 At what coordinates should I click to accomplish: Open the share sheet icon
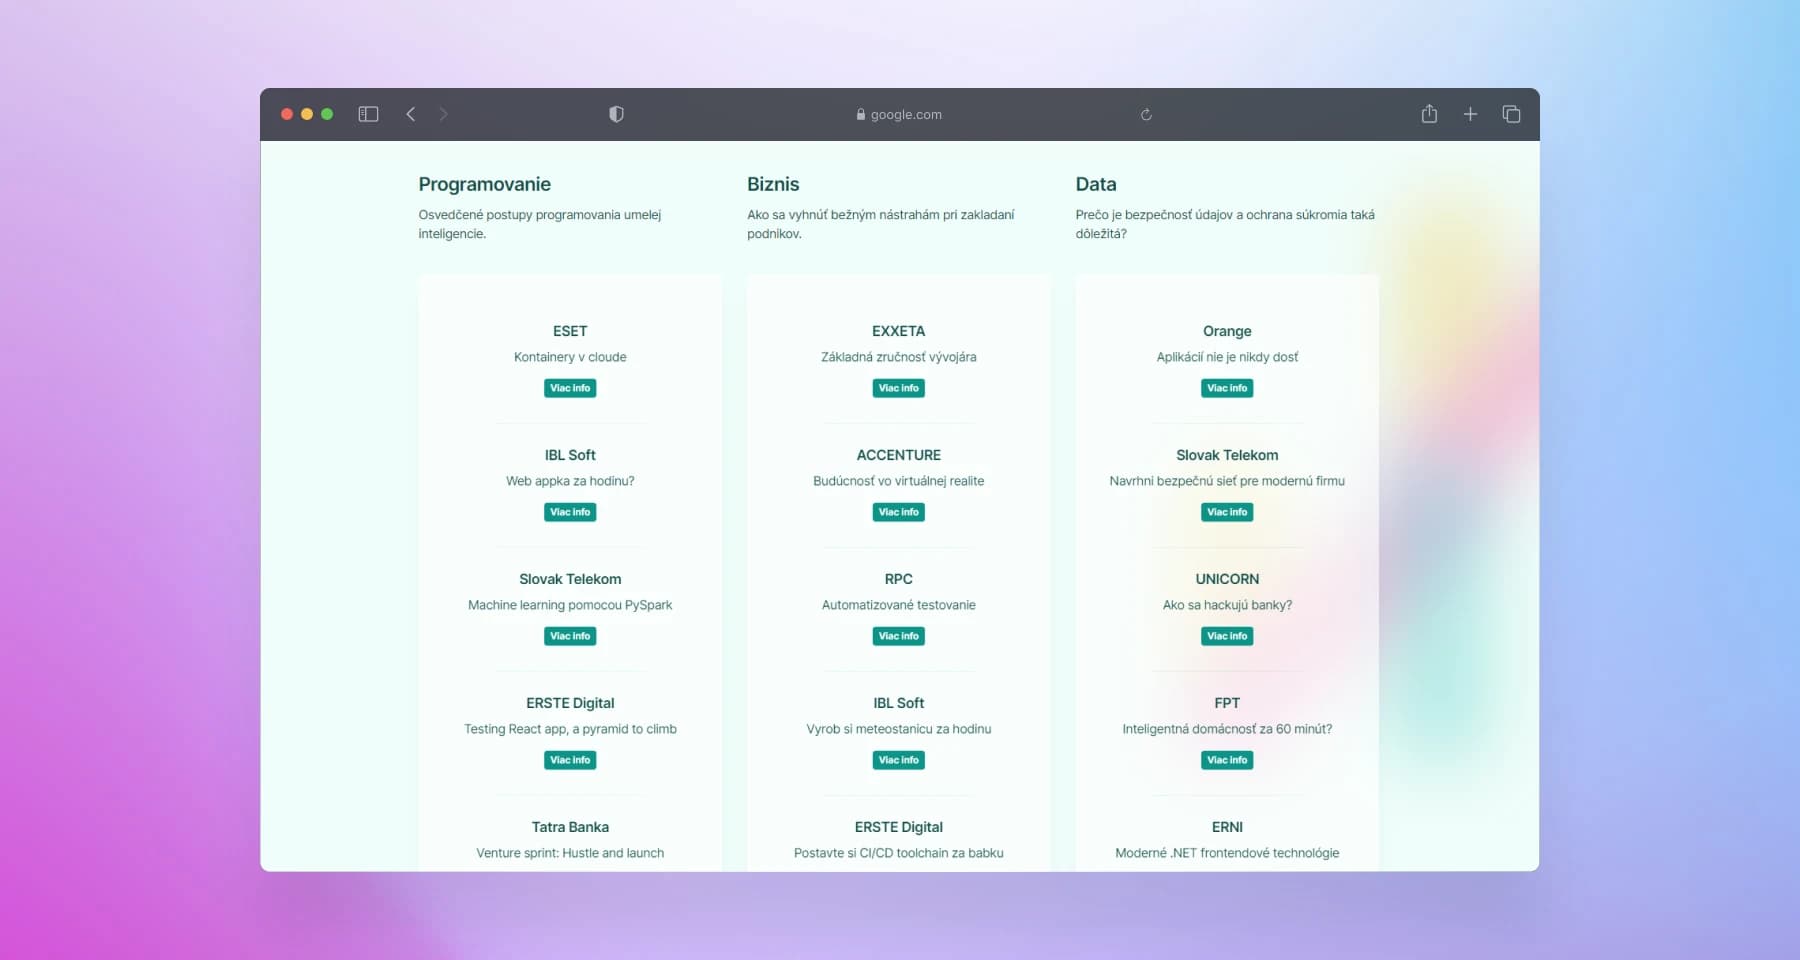point(1429,113)
